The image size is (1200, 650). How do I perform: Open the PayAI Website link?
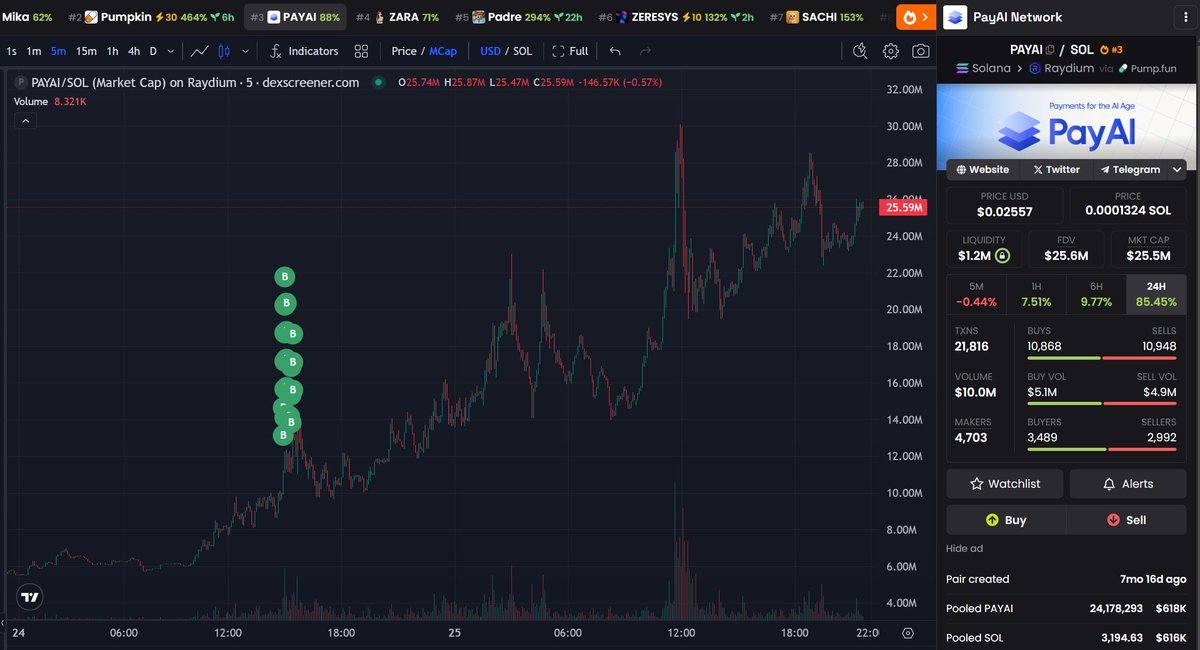(982, 170)
